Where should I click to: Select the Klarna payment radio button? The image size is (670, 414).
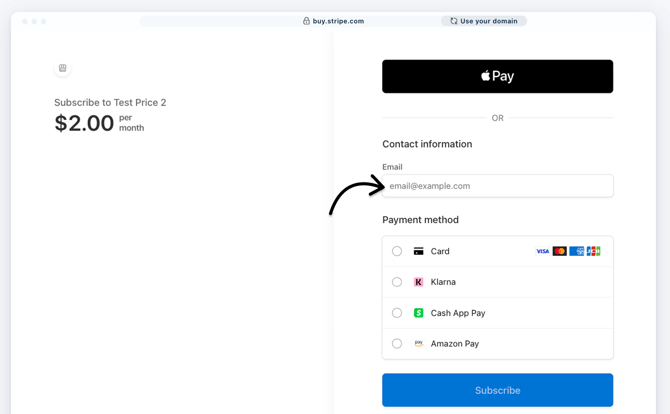(397, 282)
